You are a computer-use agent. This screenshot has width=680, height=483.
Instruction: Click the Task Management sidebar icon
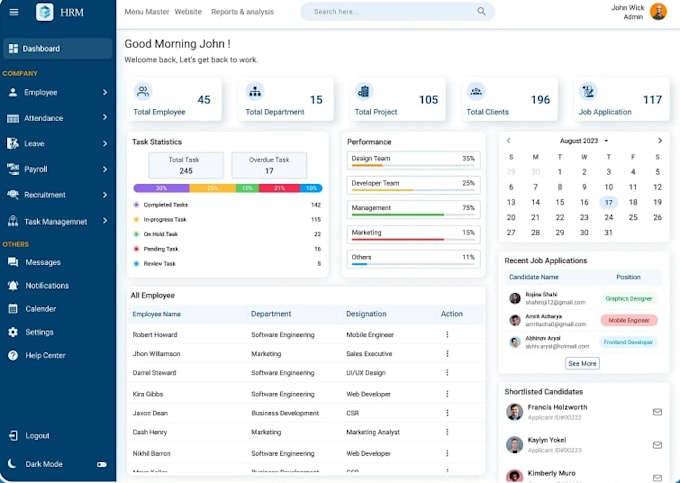click(x=13, y=221)
